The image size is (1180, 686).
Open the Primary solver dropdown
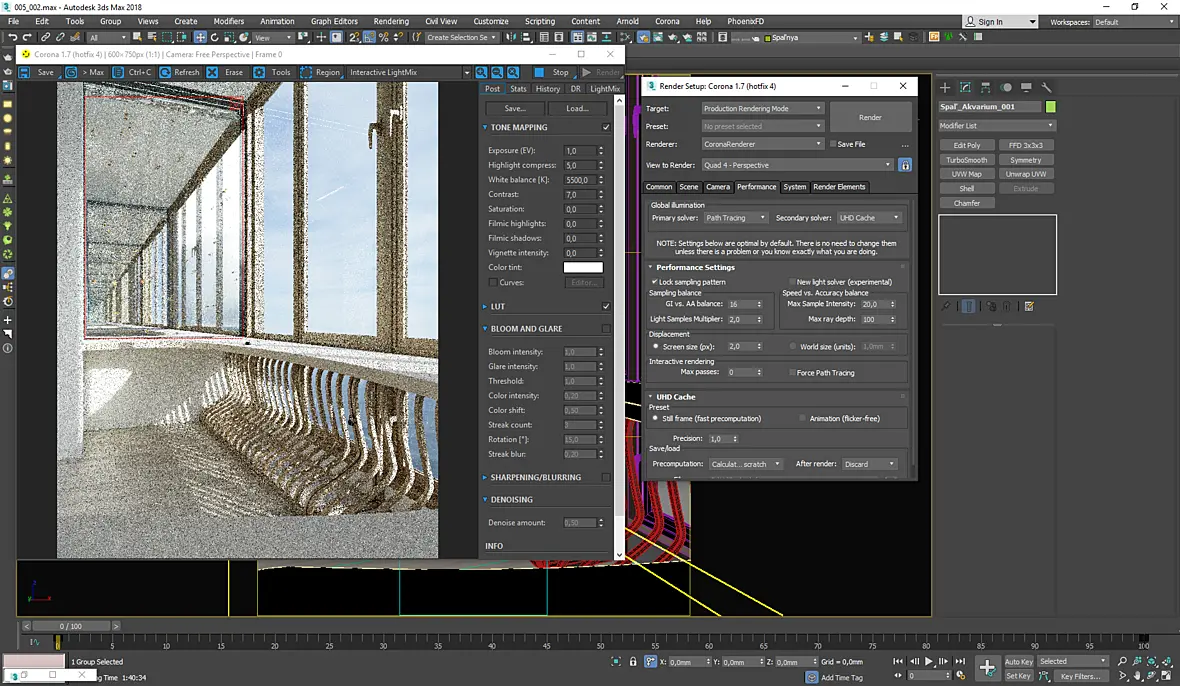(735, 217)
